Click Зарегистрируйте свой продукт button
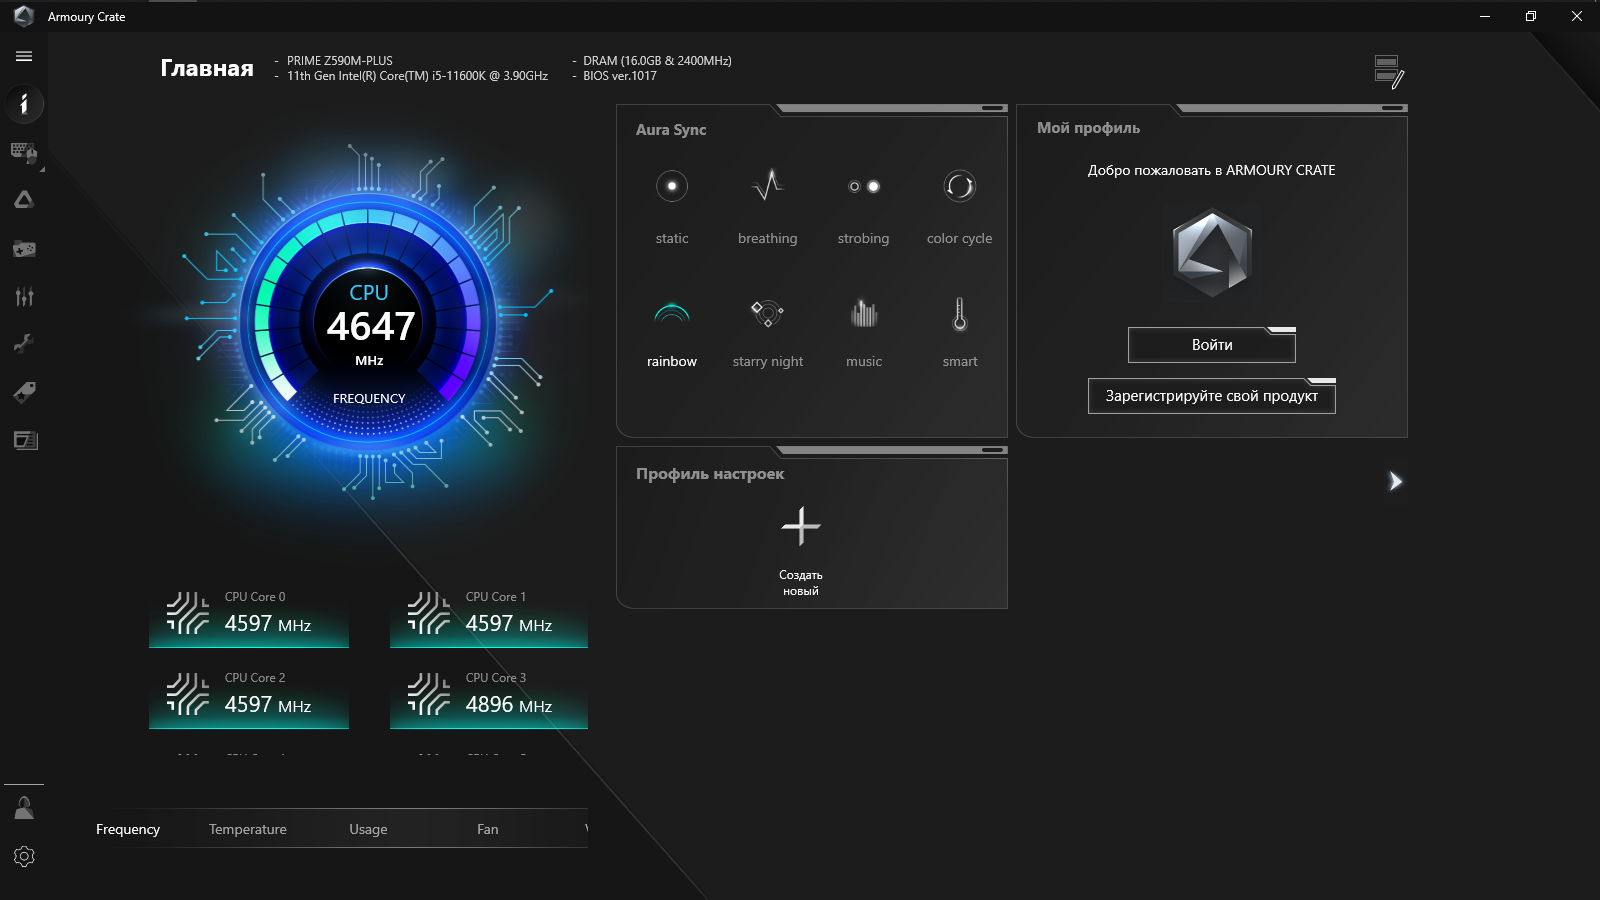The width and height of the screenshot is (1600, 900). (1212, 396)
